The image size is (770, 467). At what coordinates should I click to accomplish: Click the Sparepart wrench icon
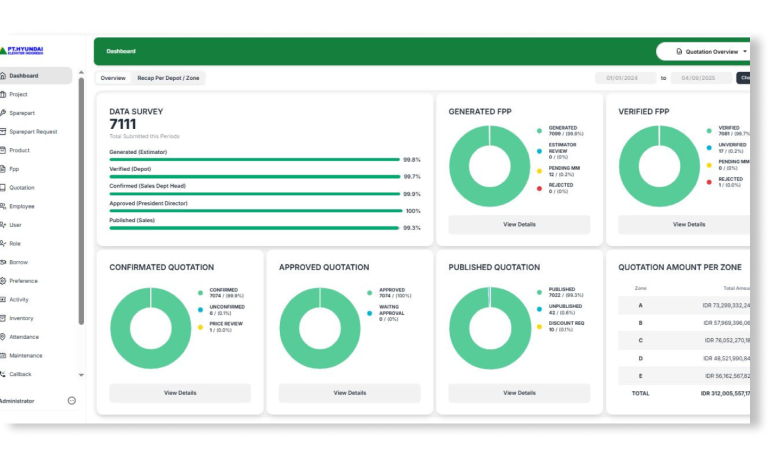click(x=4, y=113)
